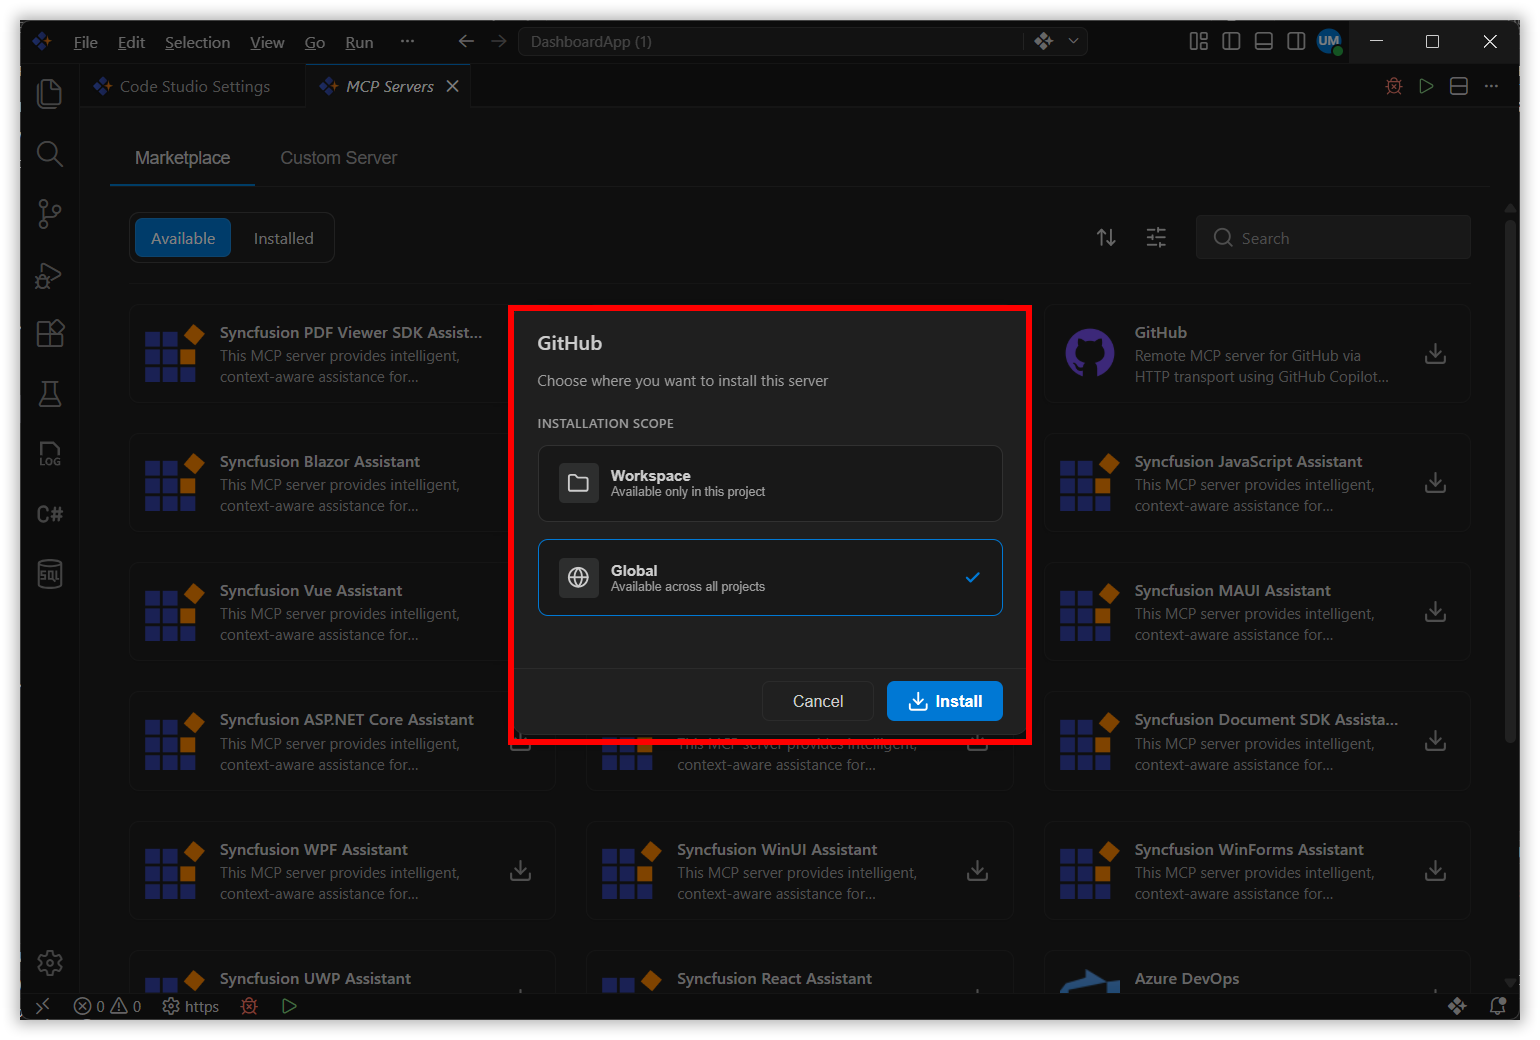1540x1040 pixels.
Task: Open the View menu
Action: (x=267, y=42)
